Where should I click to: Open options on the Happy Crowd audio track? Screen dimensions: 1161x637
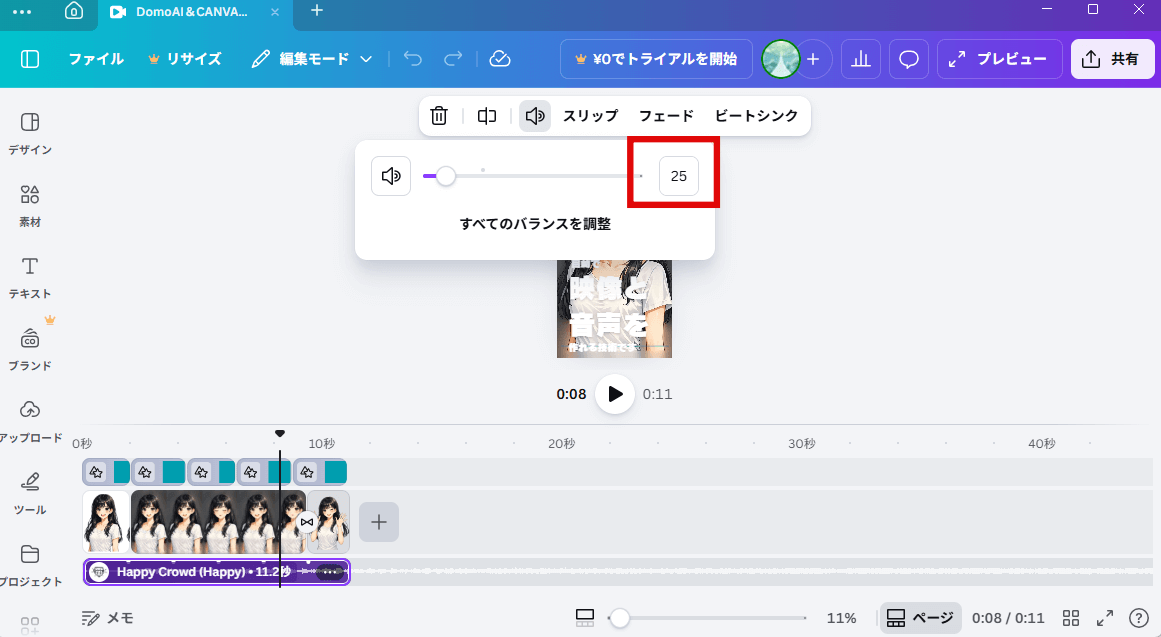click(330, 572)
